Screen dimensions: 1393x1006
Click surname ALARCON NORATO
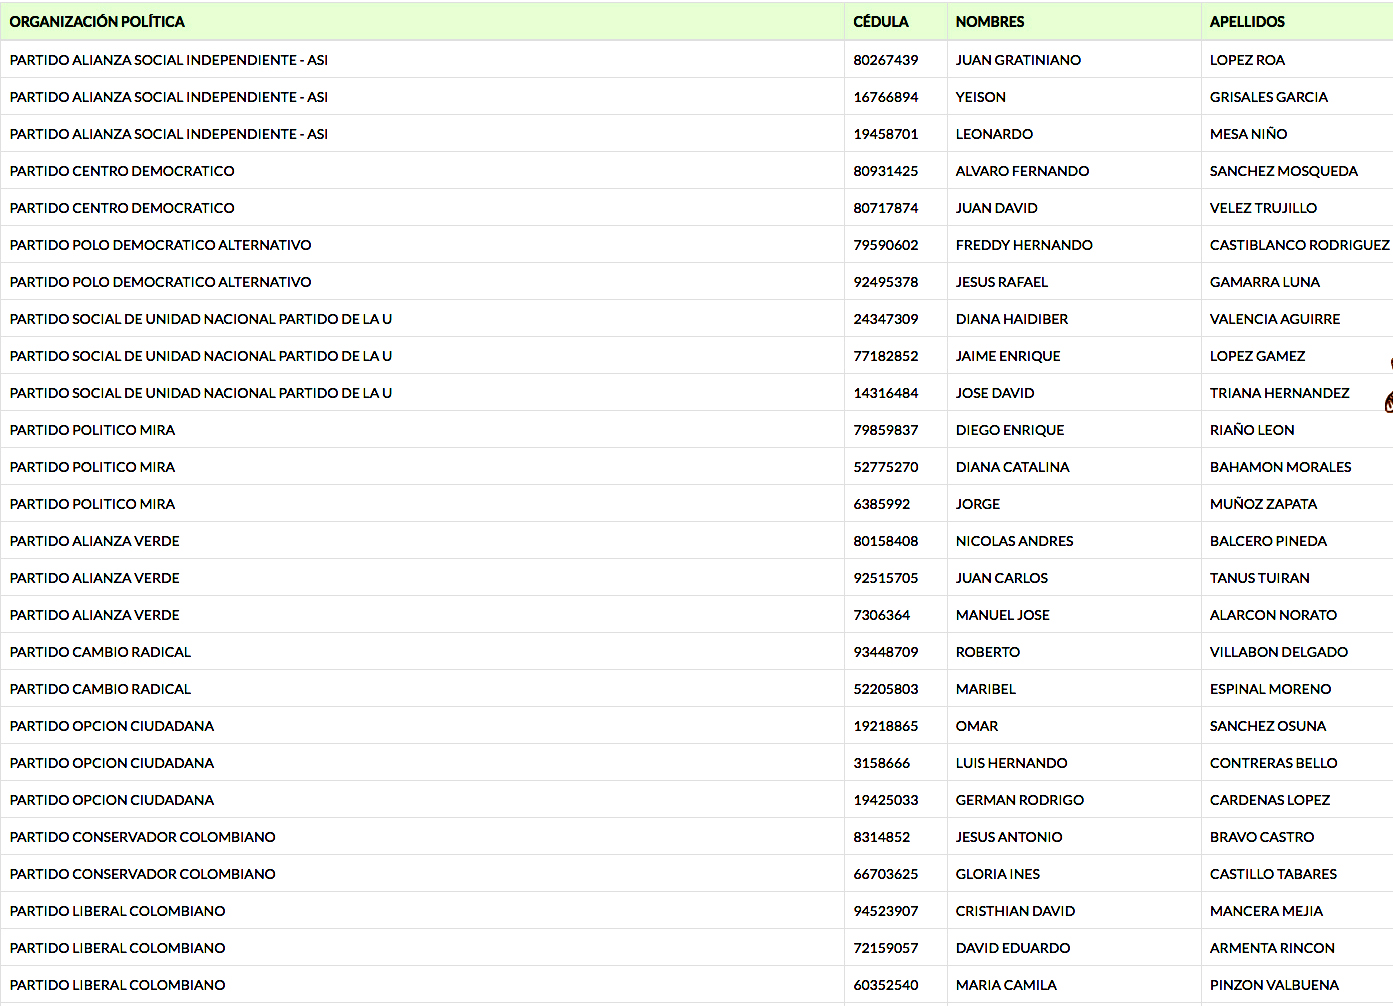(1273, 615)
